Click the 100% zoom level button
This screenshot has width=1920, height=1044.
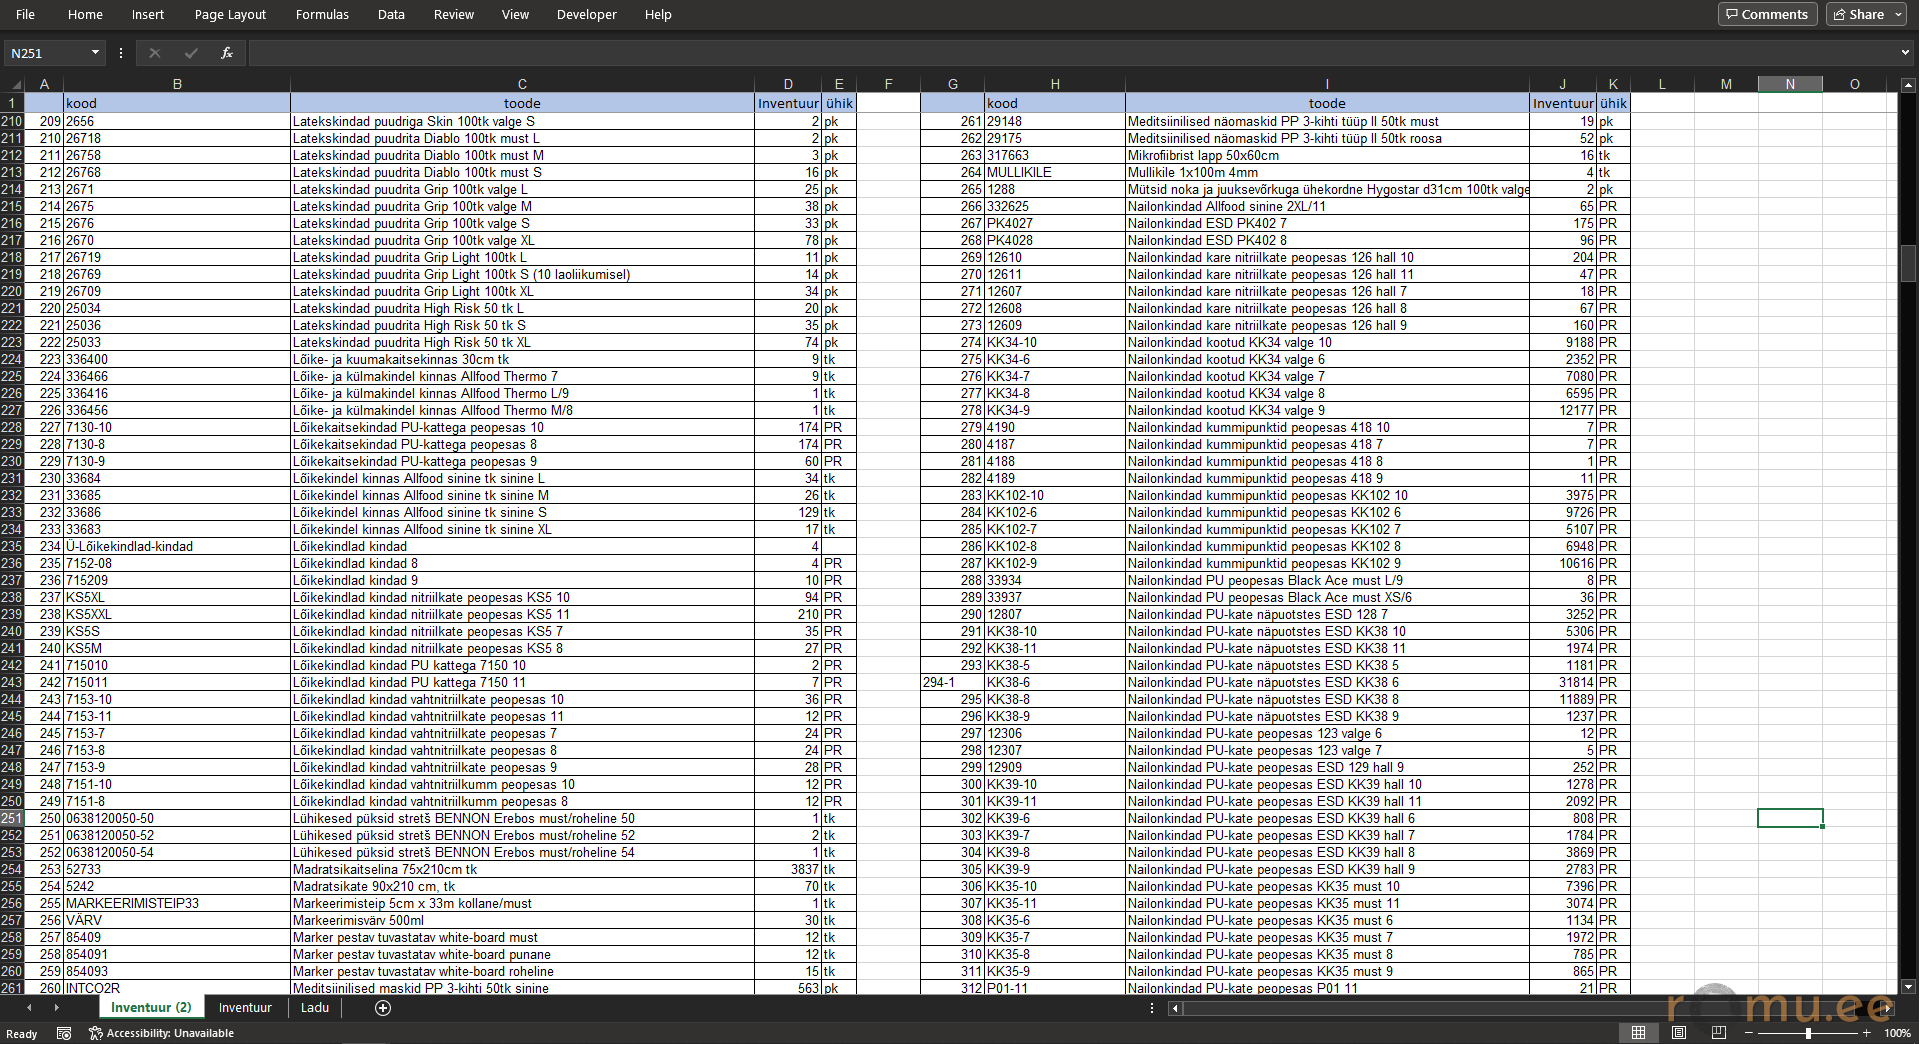pyautogui.click(x=1897, y=1033)
